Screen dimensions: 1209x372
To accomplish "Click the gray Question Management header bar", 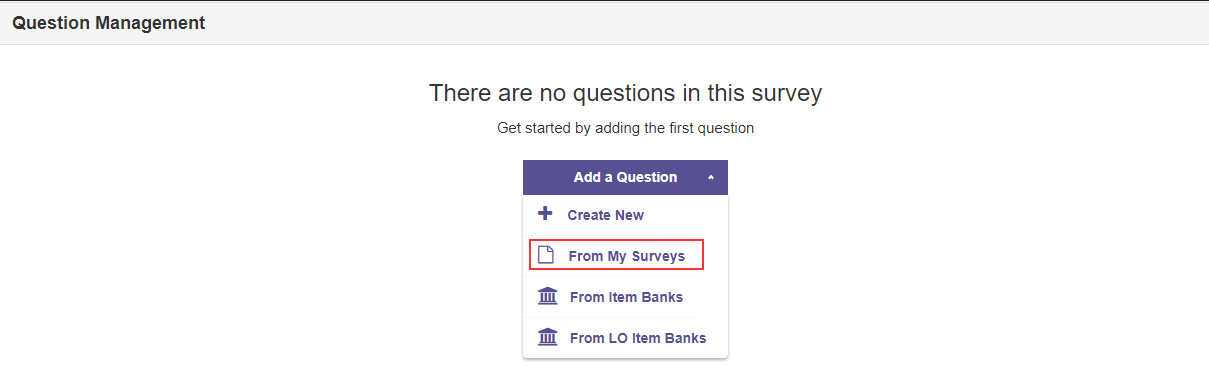I will [x=604, y=23].
